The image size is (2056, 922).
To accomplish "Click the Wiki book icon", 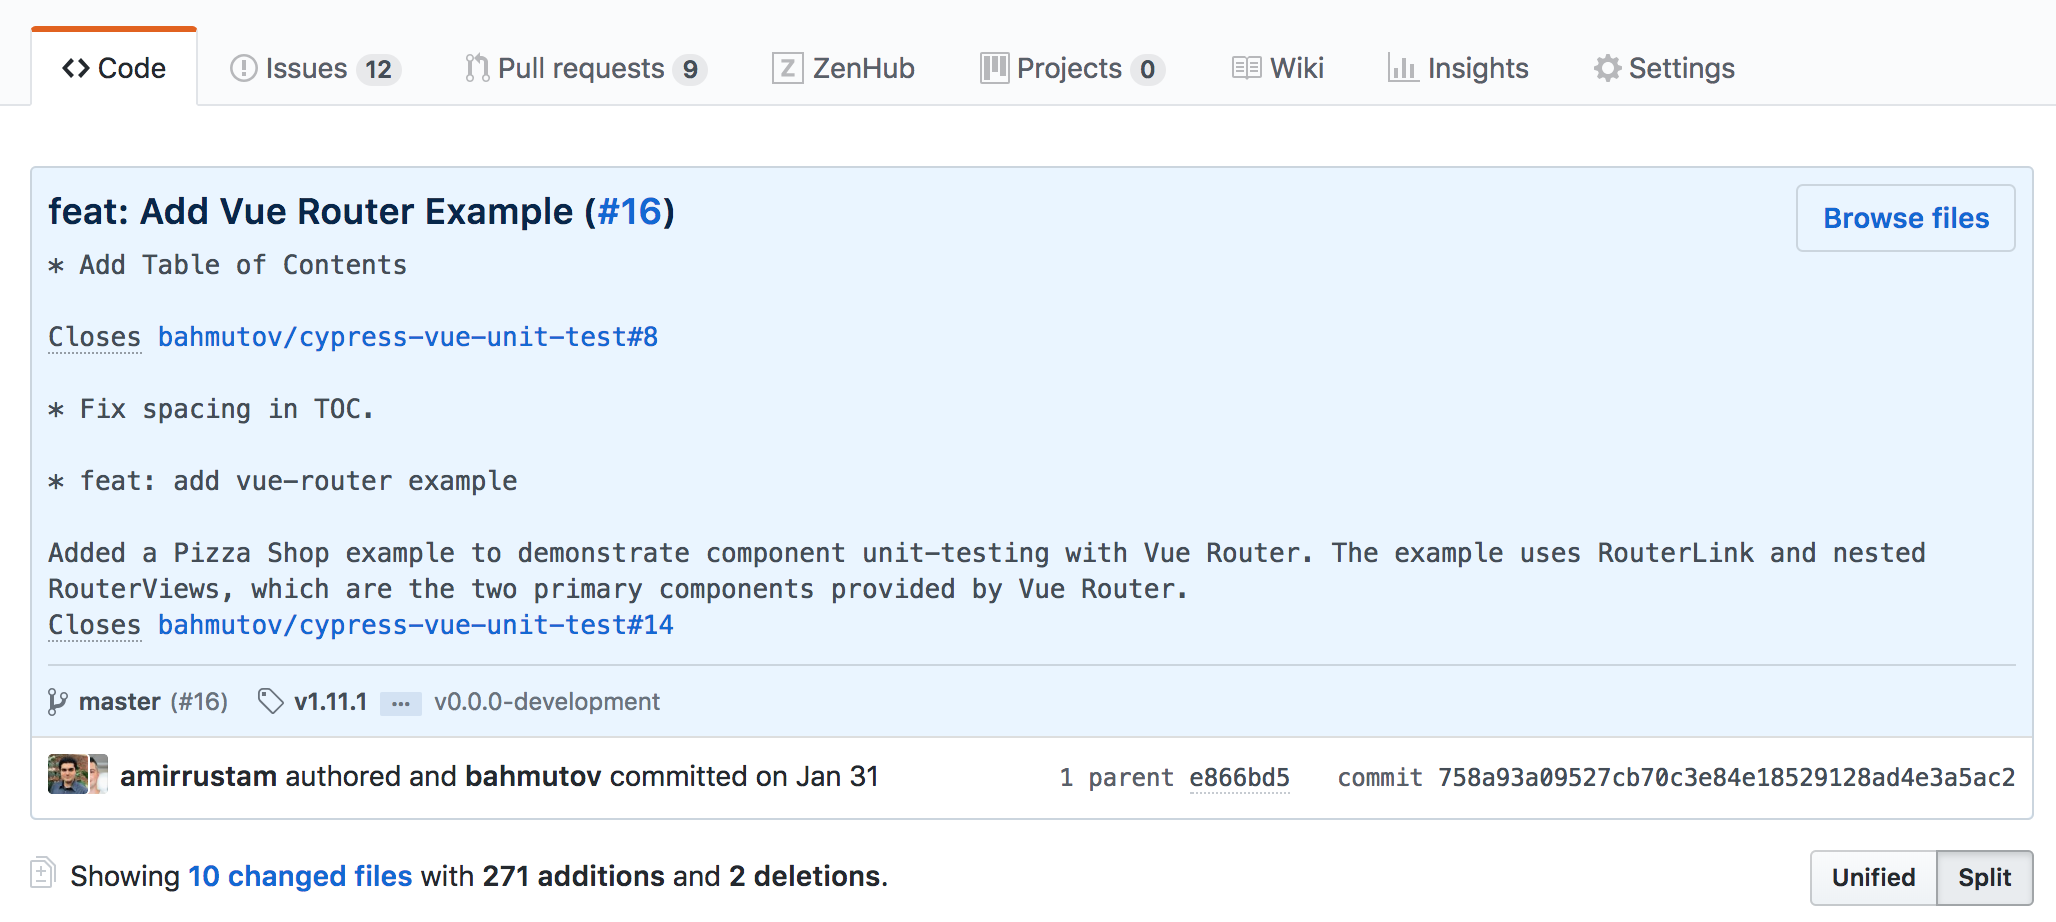I will pyautogui.click(x=1247, y=68).
